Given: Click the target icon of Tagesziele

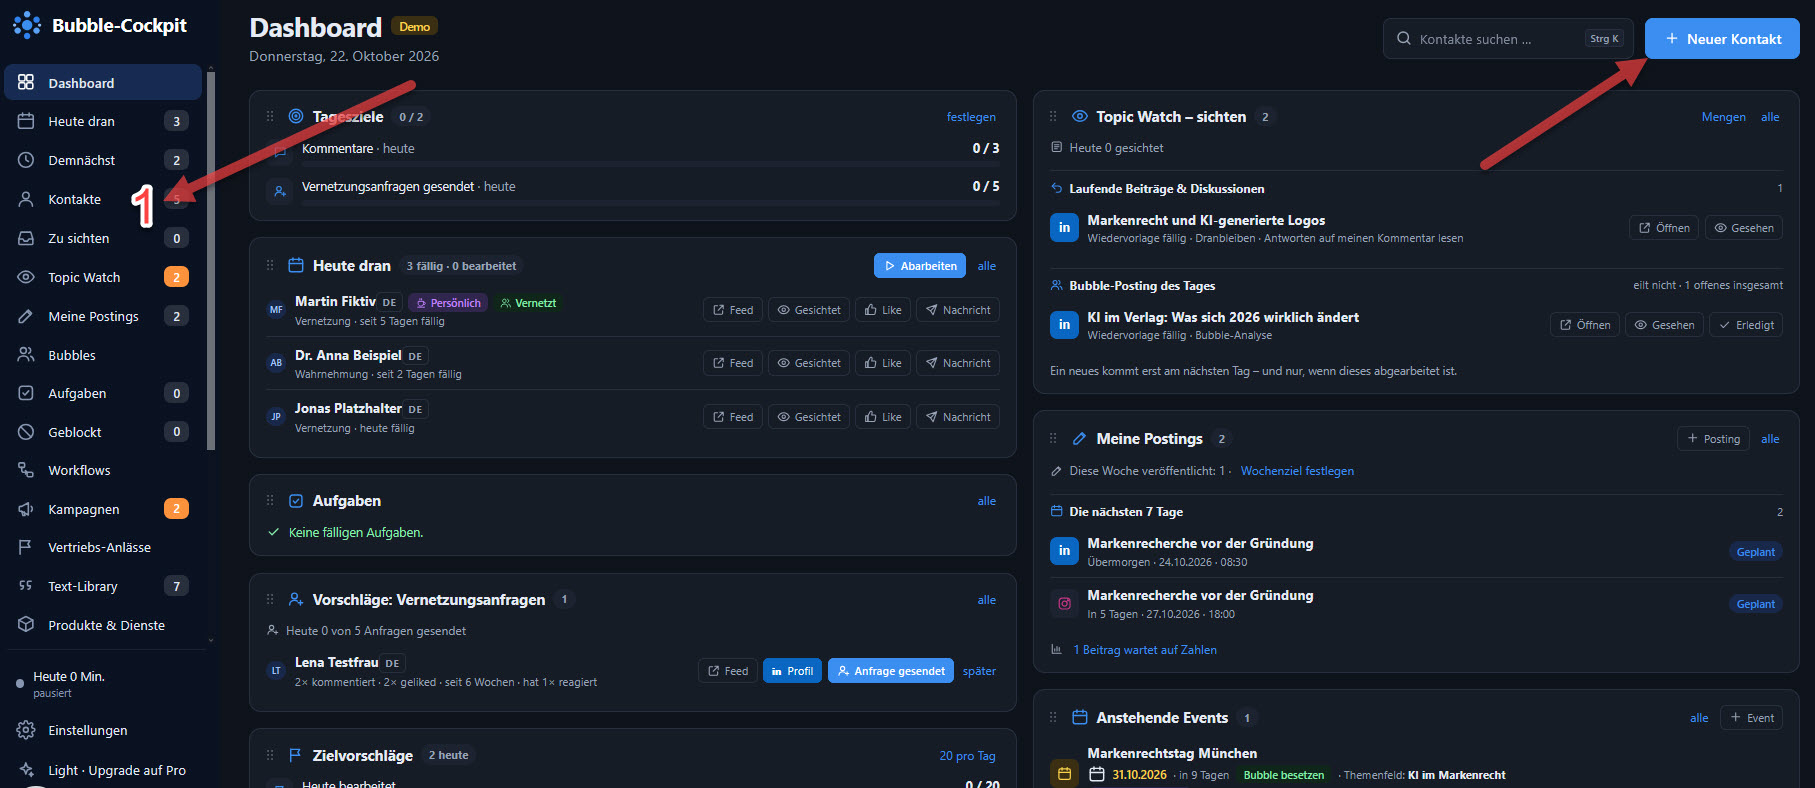Looking at the screenshot, I should click(296, 116).
